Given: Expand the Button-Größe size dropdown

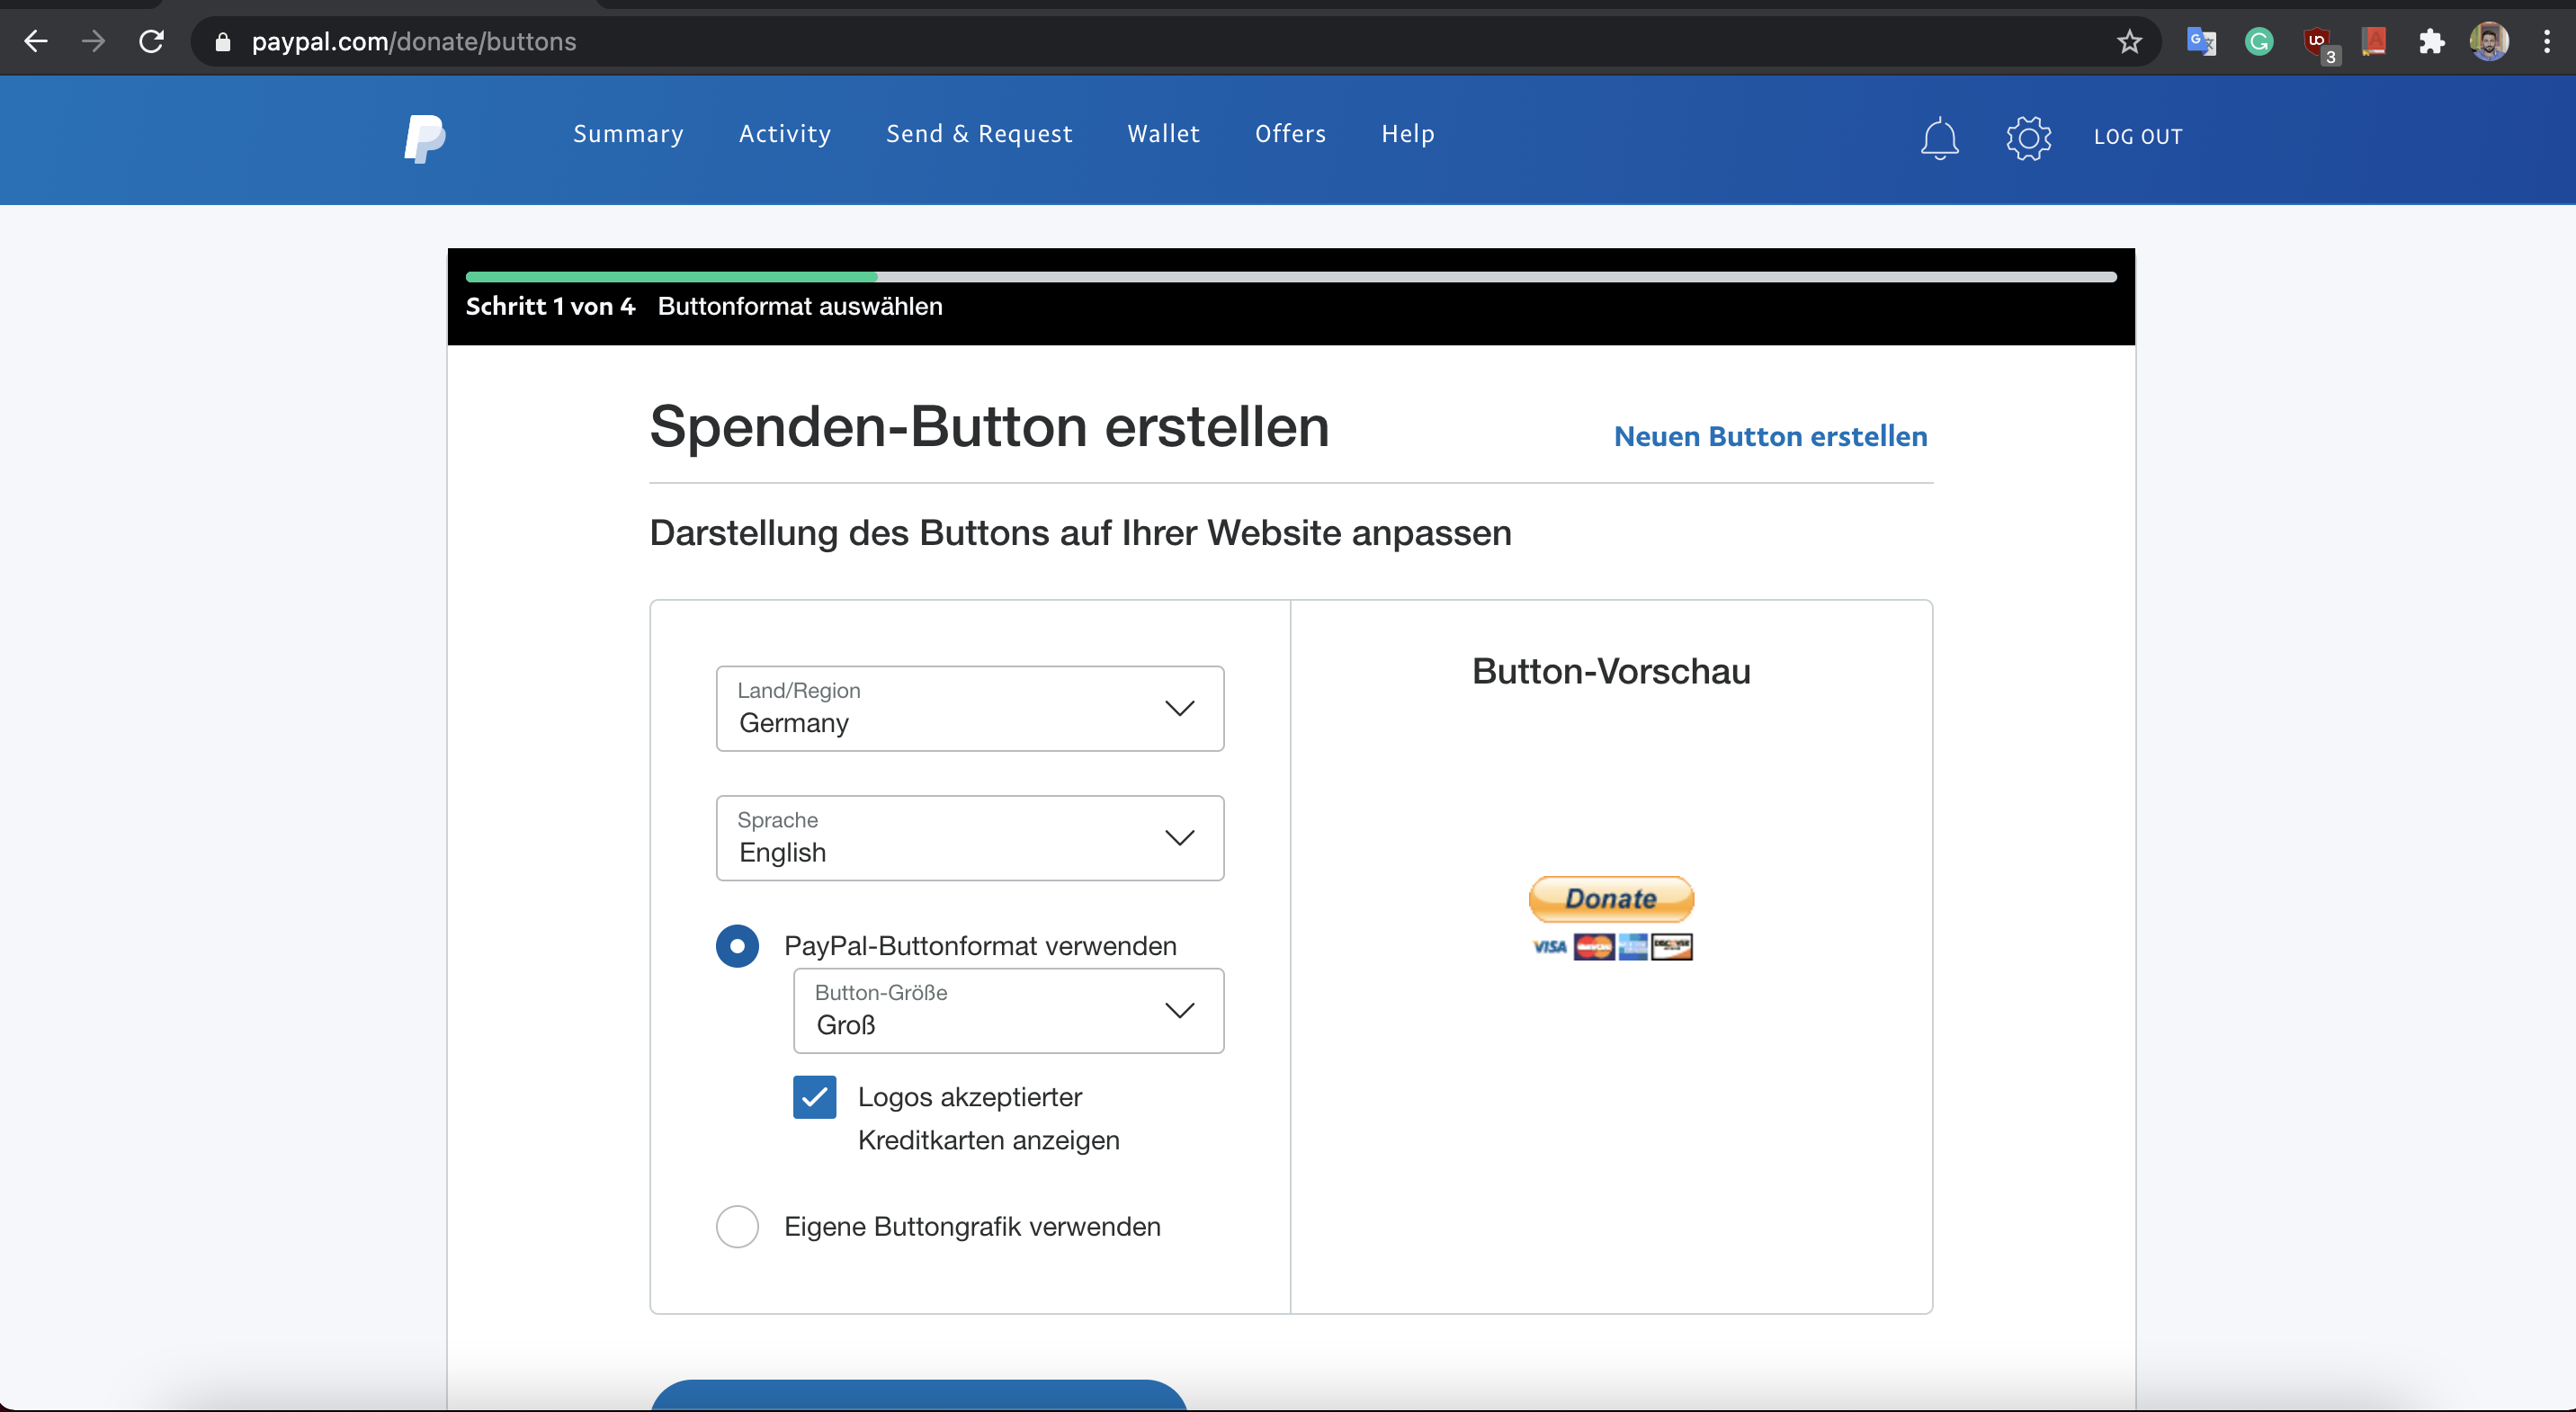Looking at the screenshot, I should point(1008,1010).
